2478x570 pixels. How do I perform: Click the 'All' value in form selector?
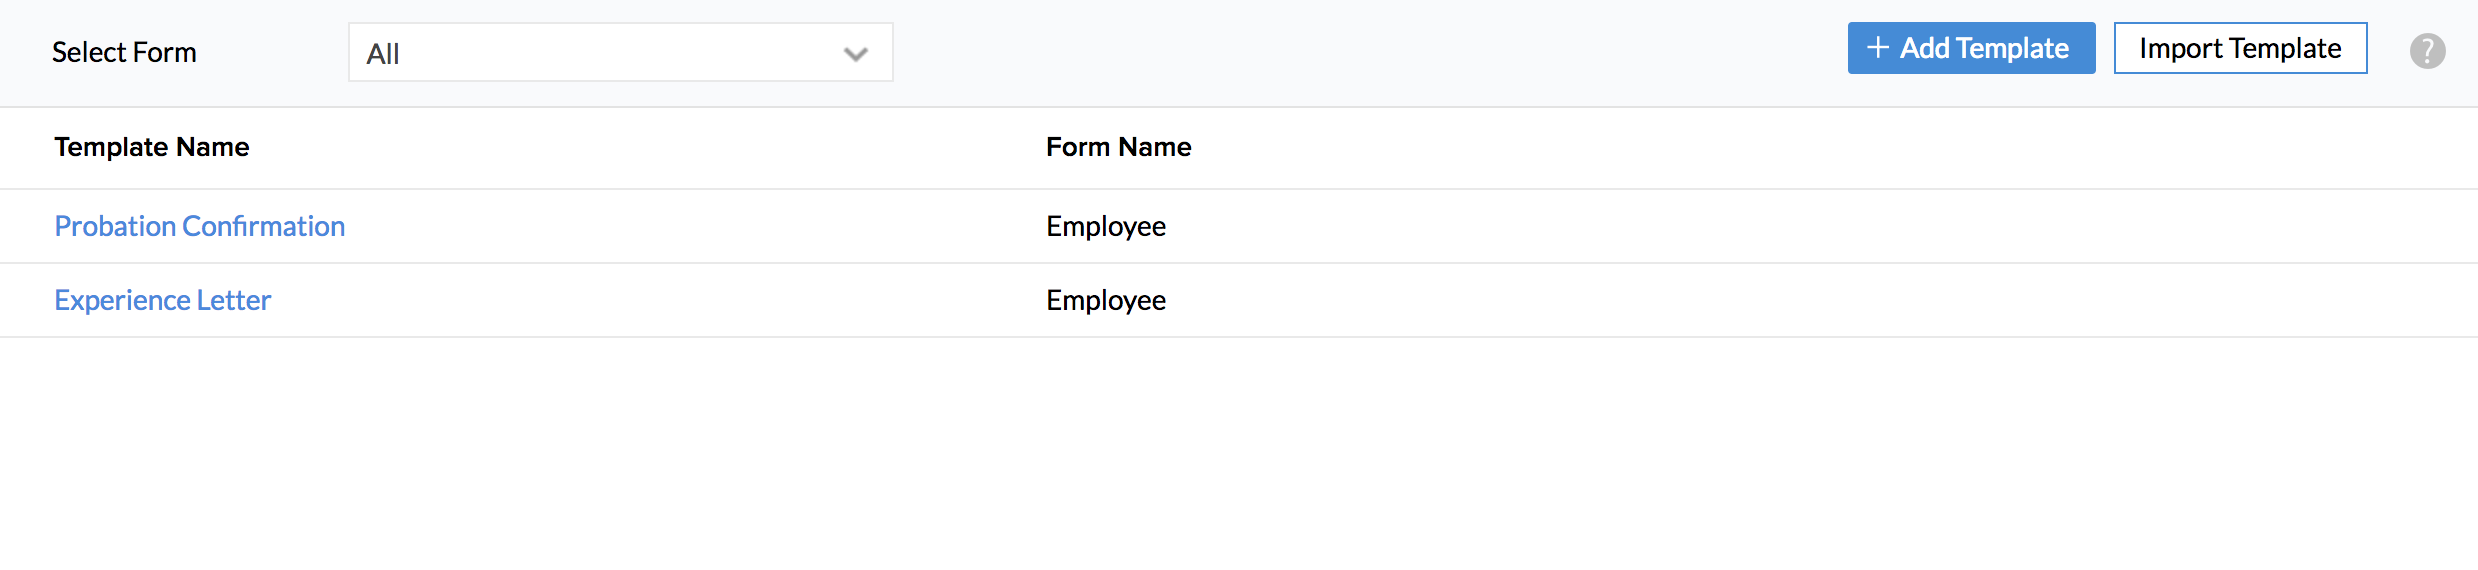click(x=383, y=54)
